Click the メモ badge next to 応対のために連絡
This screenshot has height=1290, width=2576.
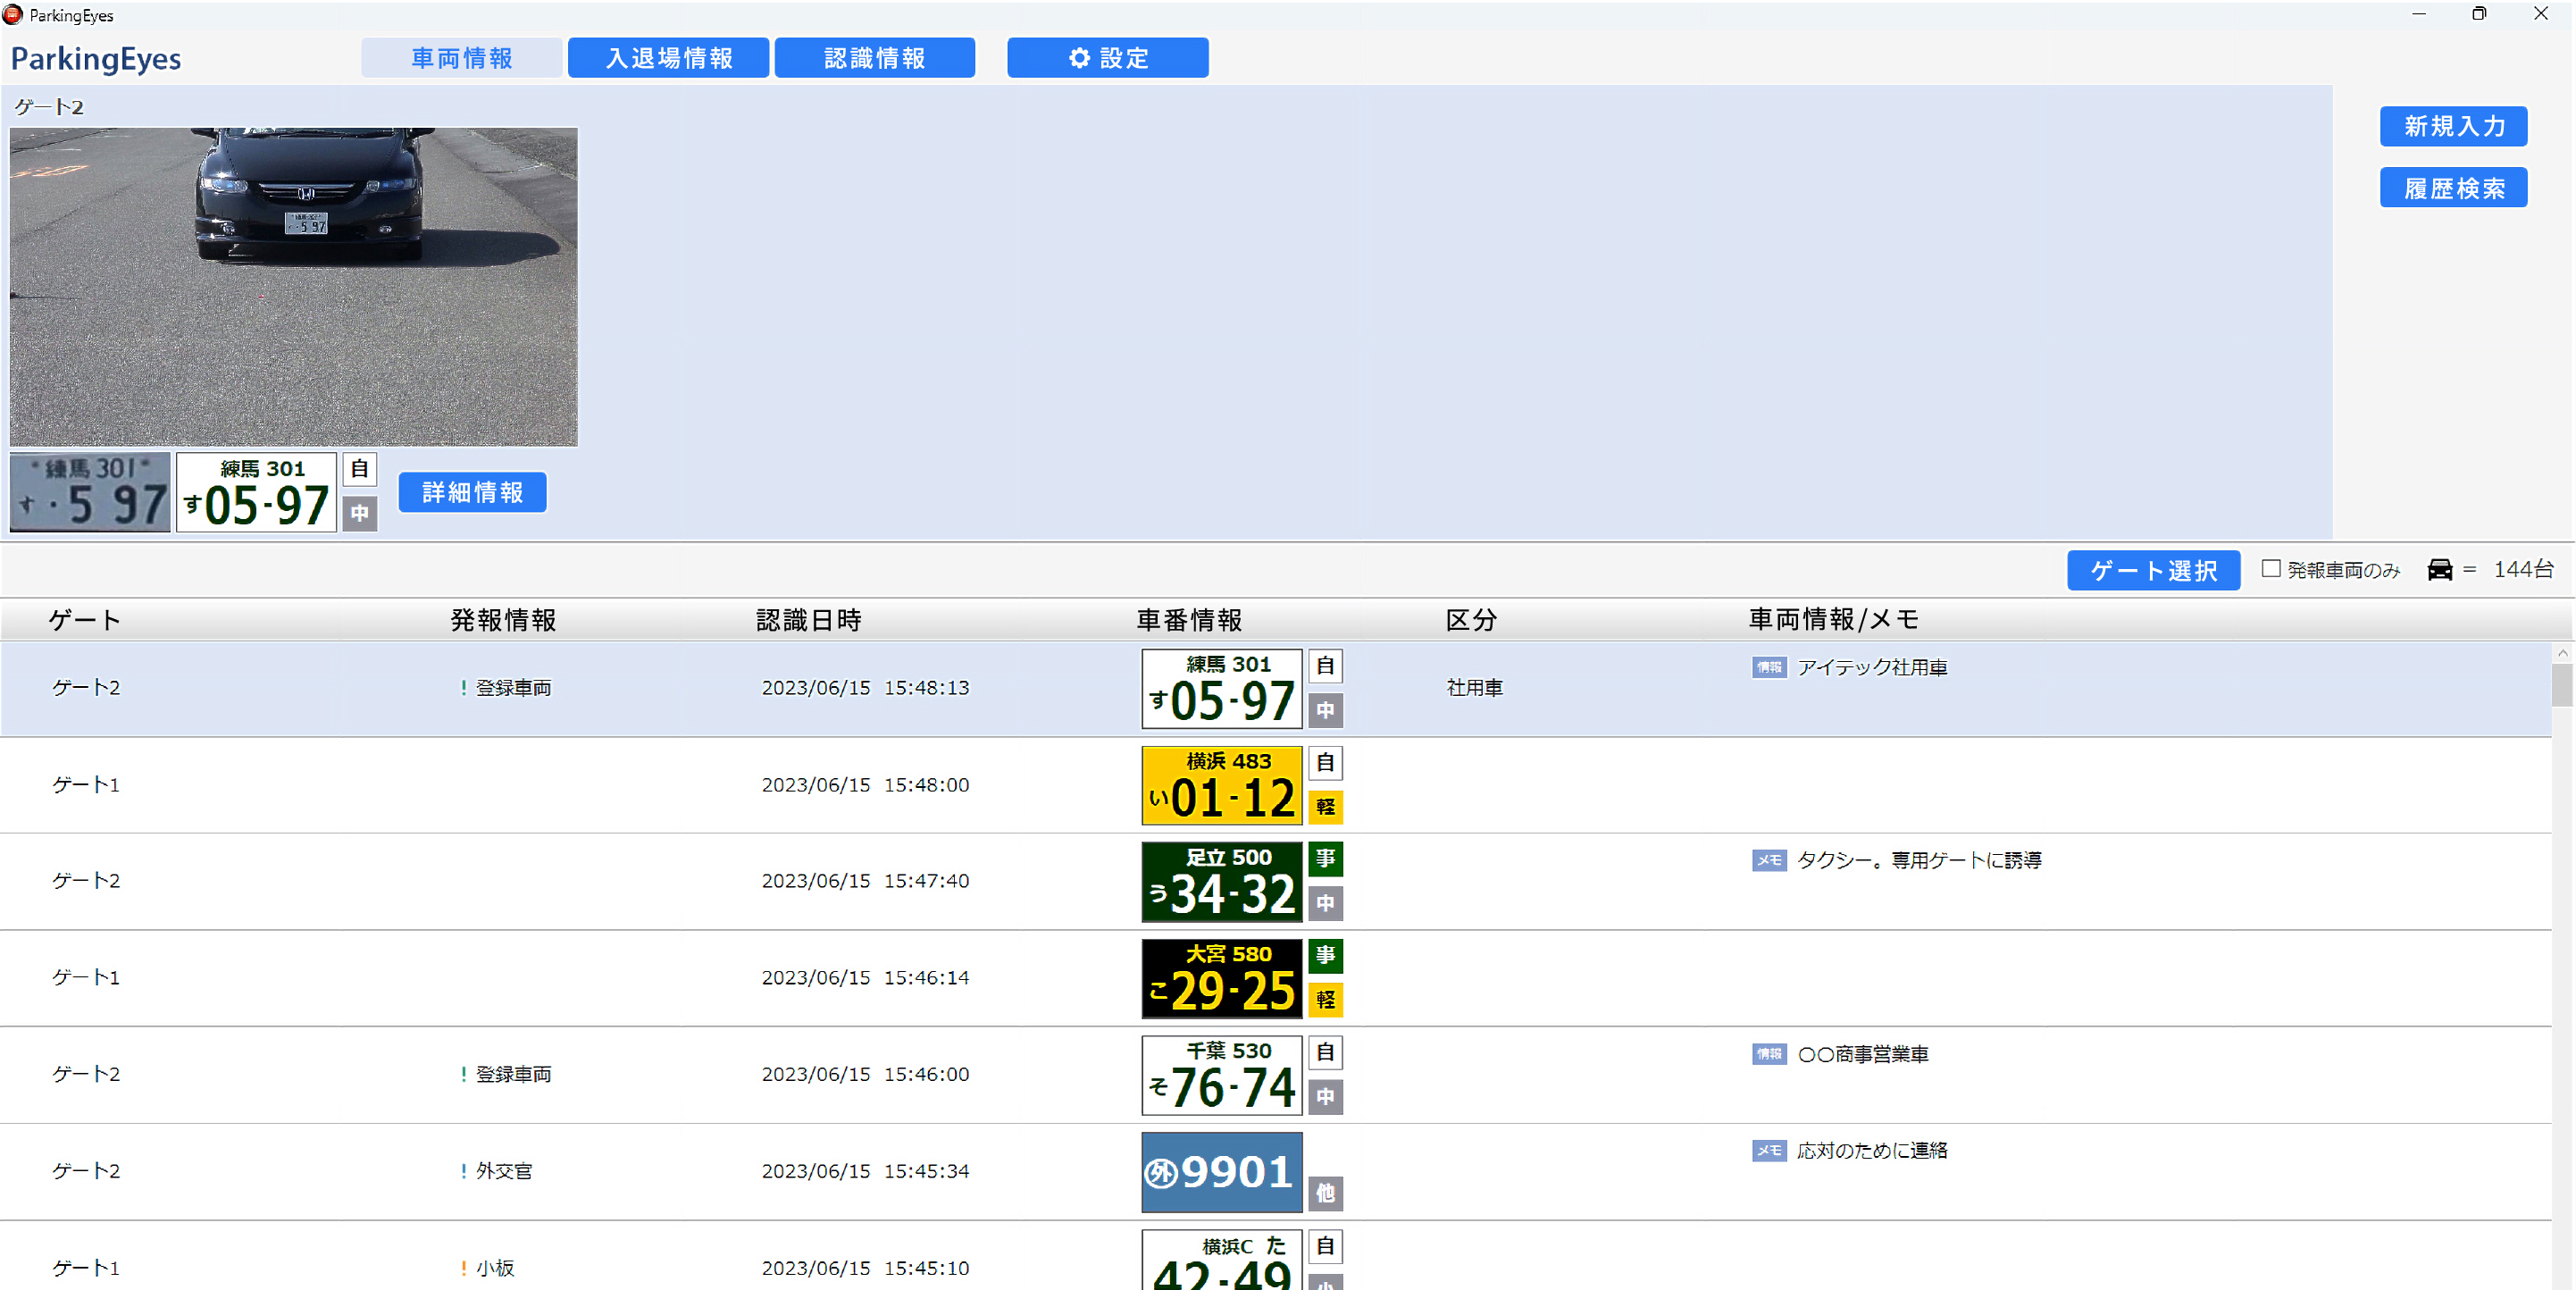(1769, 1151)
